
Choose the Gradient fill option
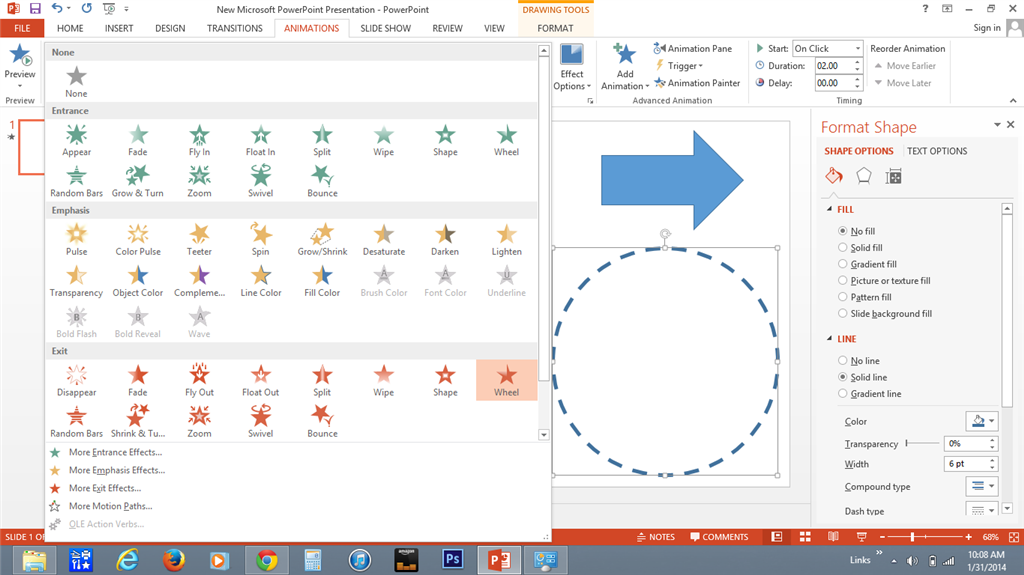[x=842, y=264]
